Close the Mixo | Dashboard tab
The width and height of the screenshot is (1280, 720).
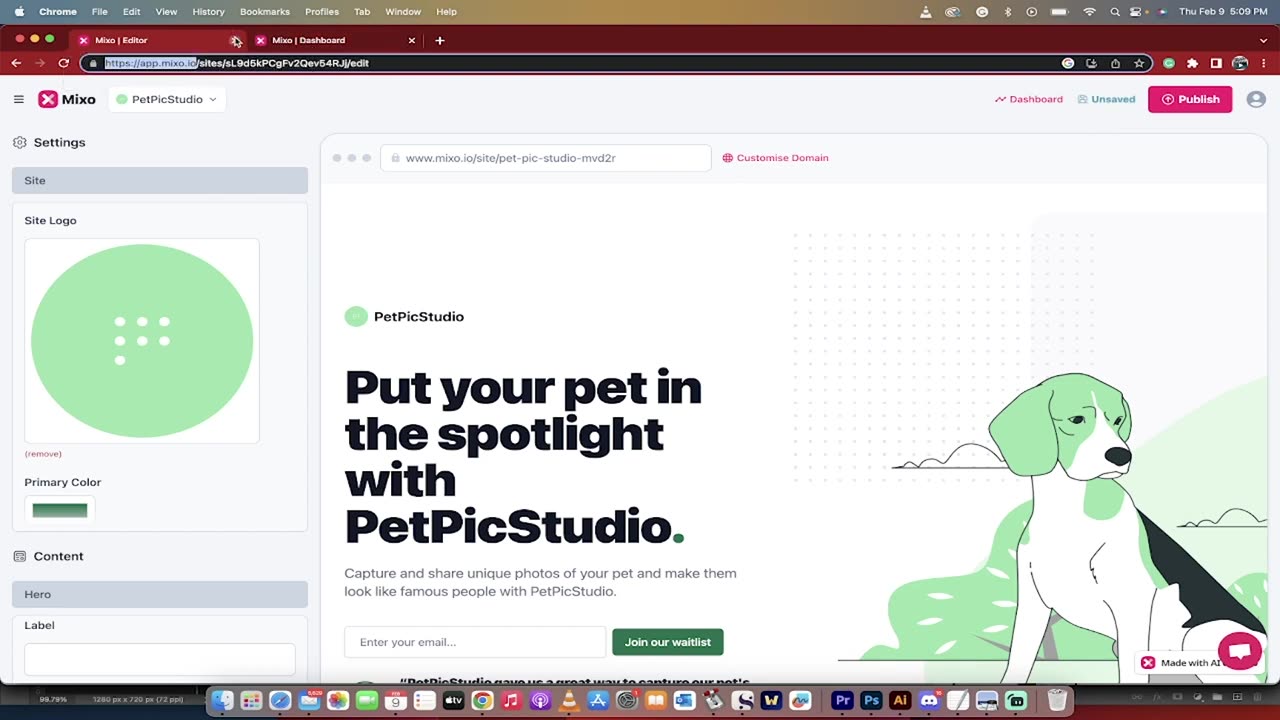pos(411,40)
